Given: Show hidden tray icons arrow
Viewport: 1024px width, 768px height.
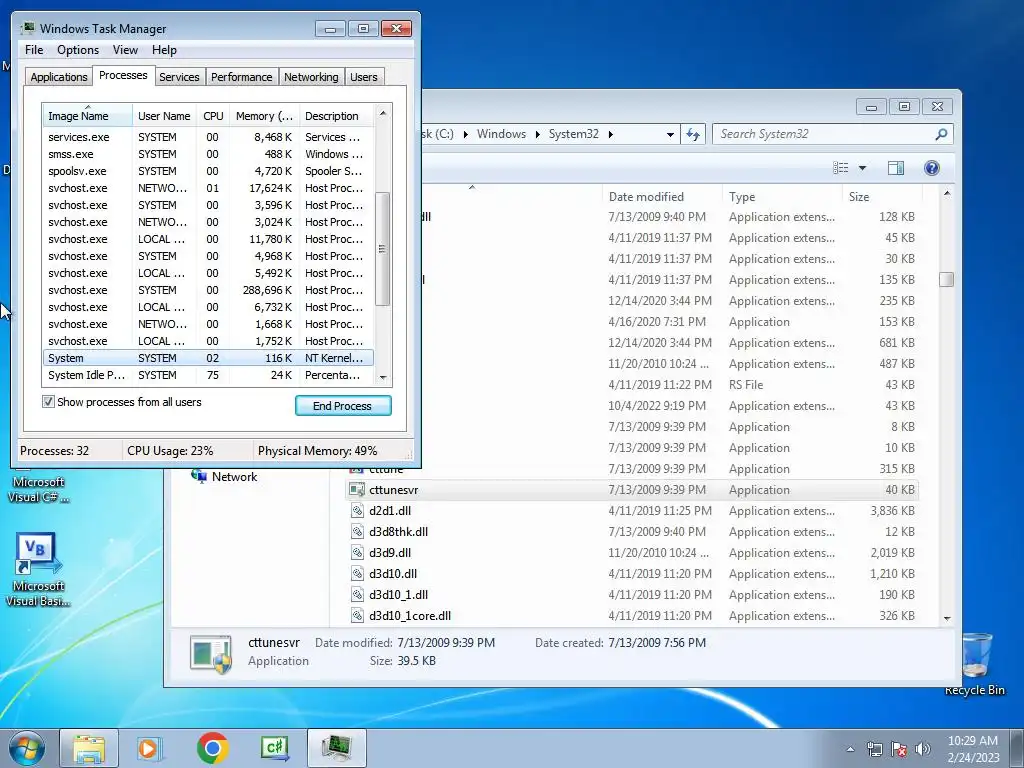Looking at the screenshot, I should [x=850, y=749].
